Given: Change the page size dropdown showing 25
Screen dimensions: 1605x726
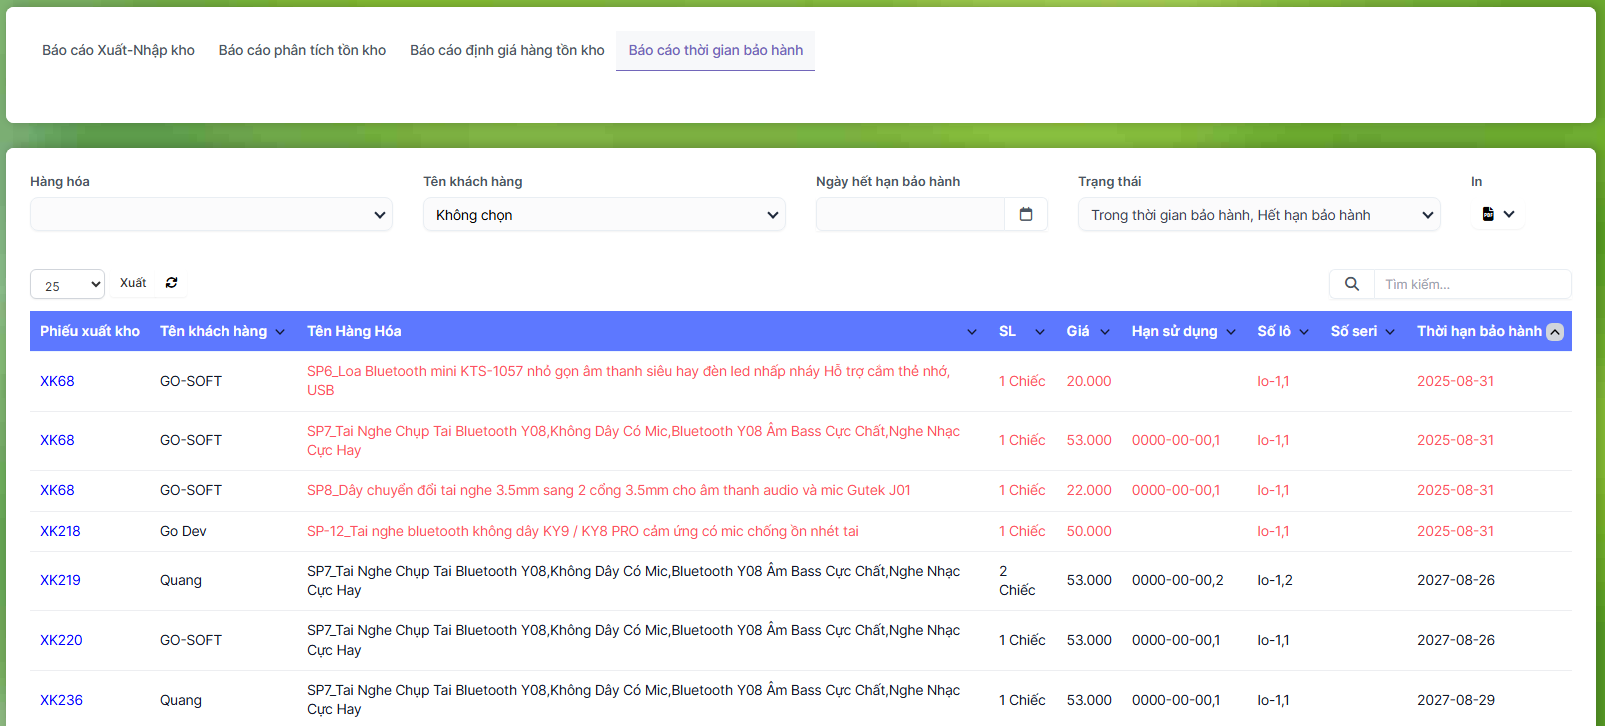Looking at the screenshot, I should pos(67,285).
